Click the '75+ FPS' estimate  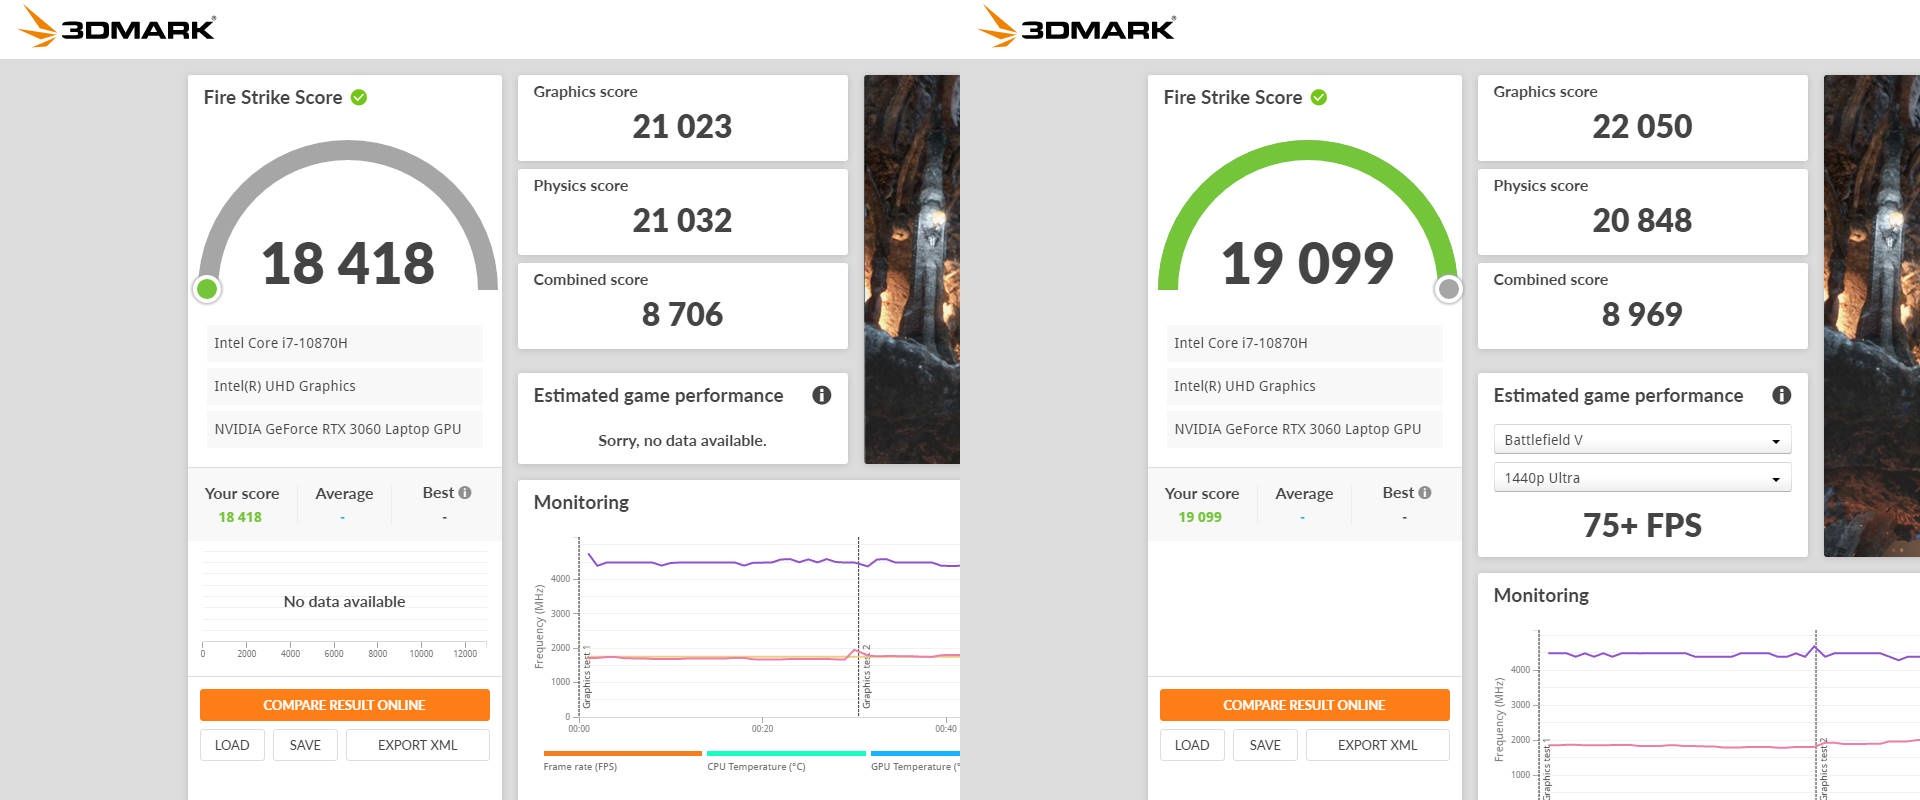pos(1642,525)
